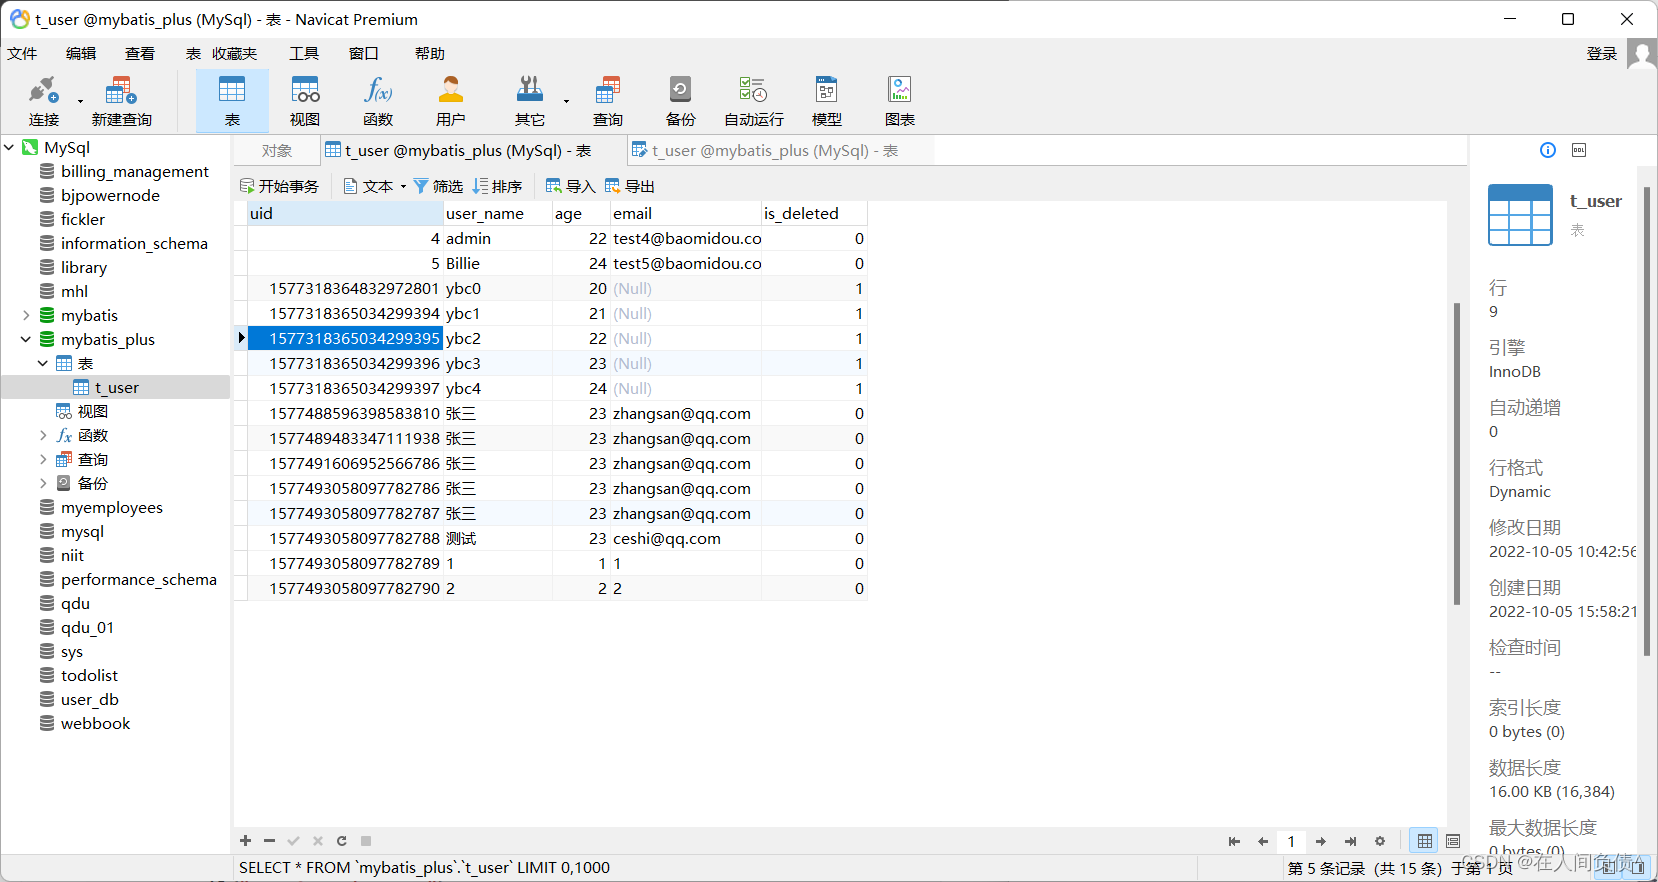Refresh the table data
Screen dimensions: 1658x882
click(342, 841)
